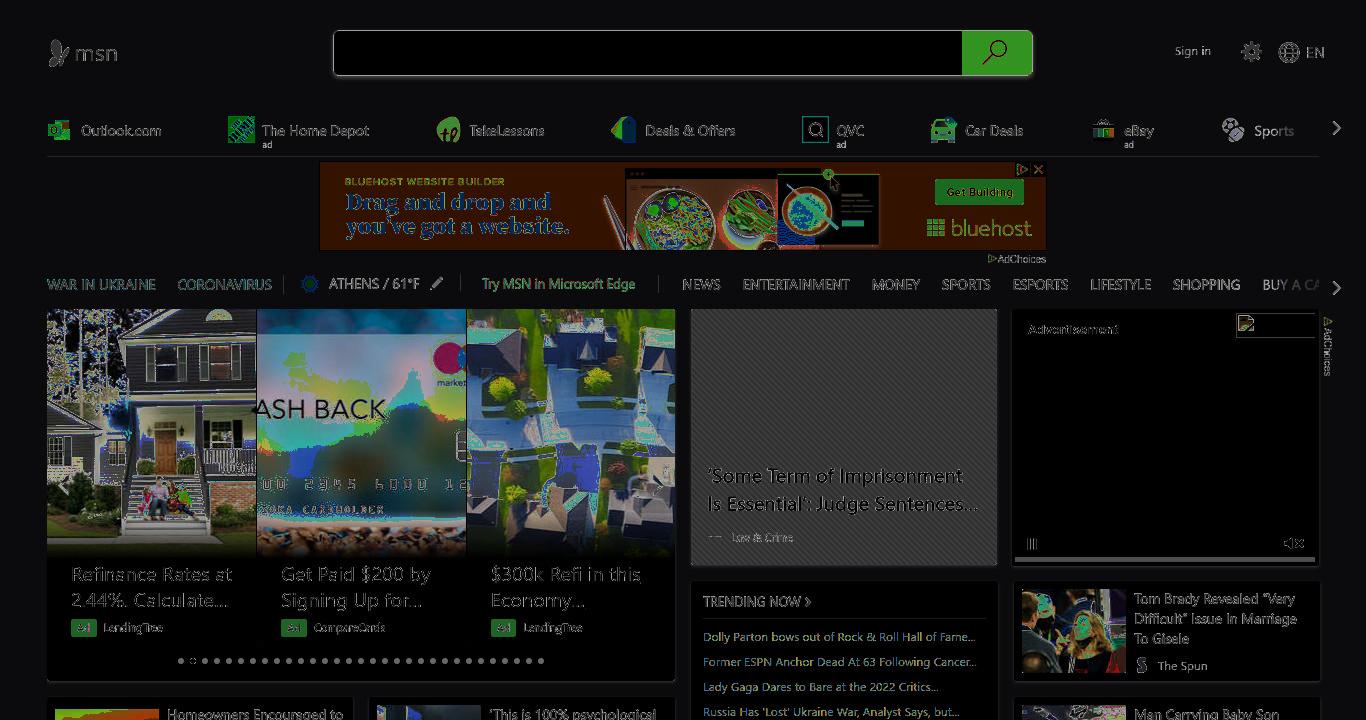Click the ad video progress bar
The width and height of the screenshot is (1366, 720).
(x=1165, y=559)
